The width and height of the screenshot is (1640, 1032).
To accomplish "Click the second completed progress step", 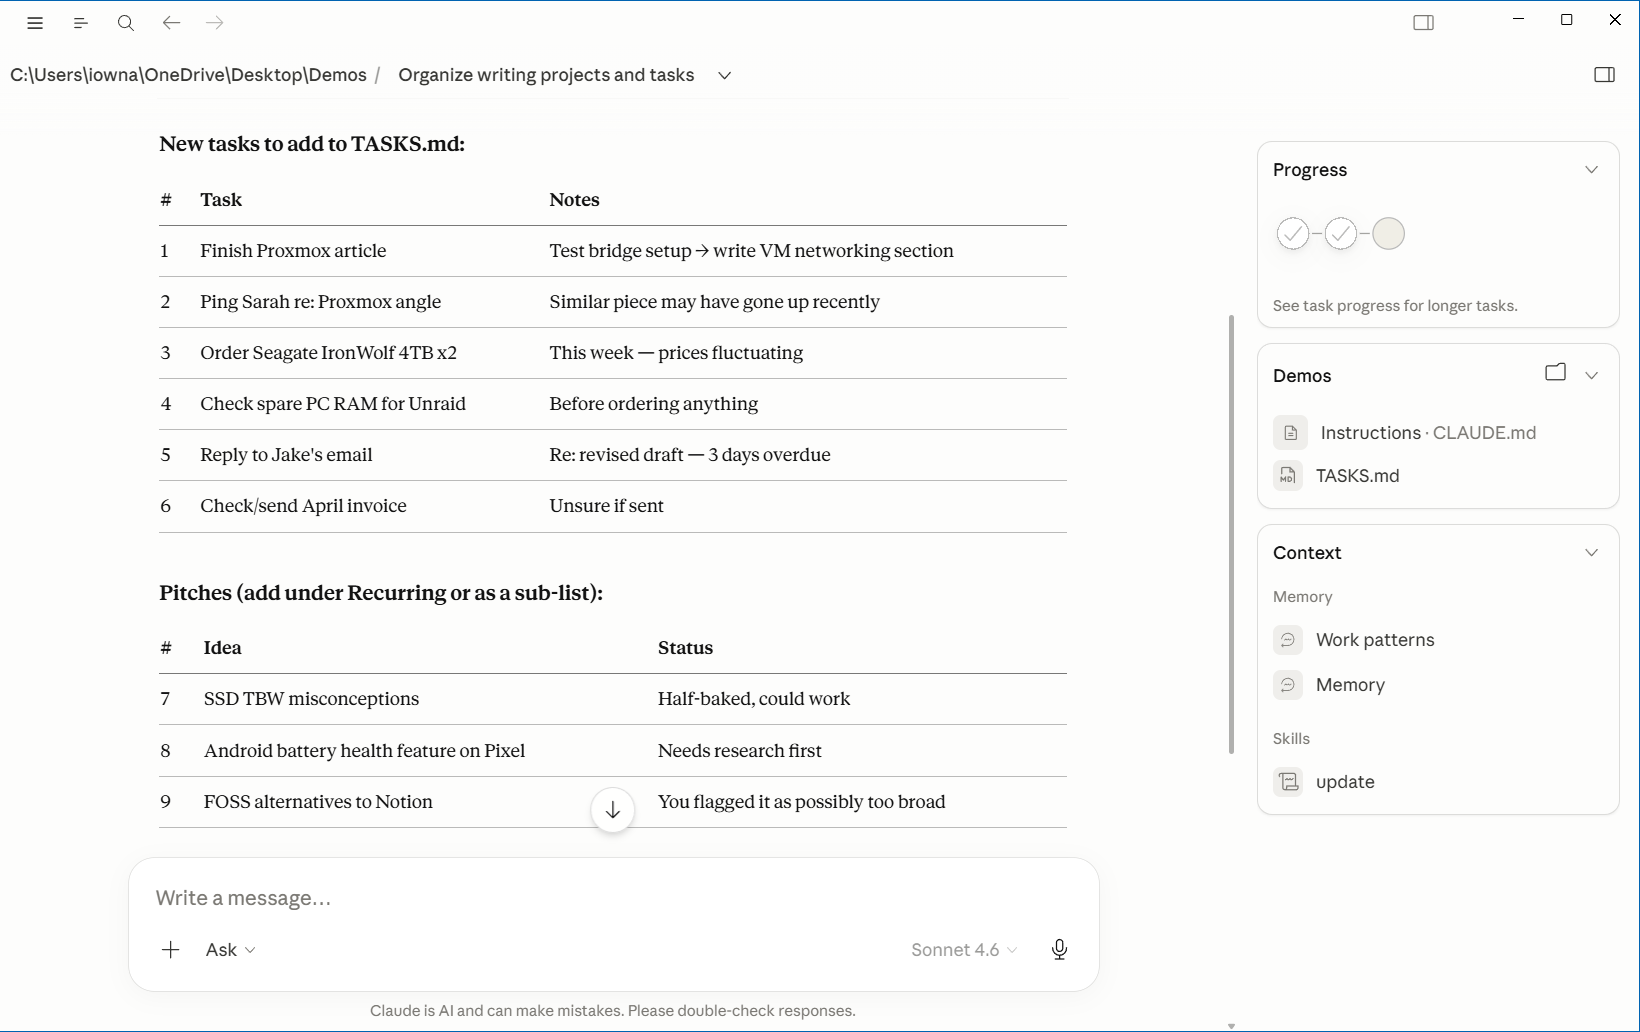I will point(1341,234).
